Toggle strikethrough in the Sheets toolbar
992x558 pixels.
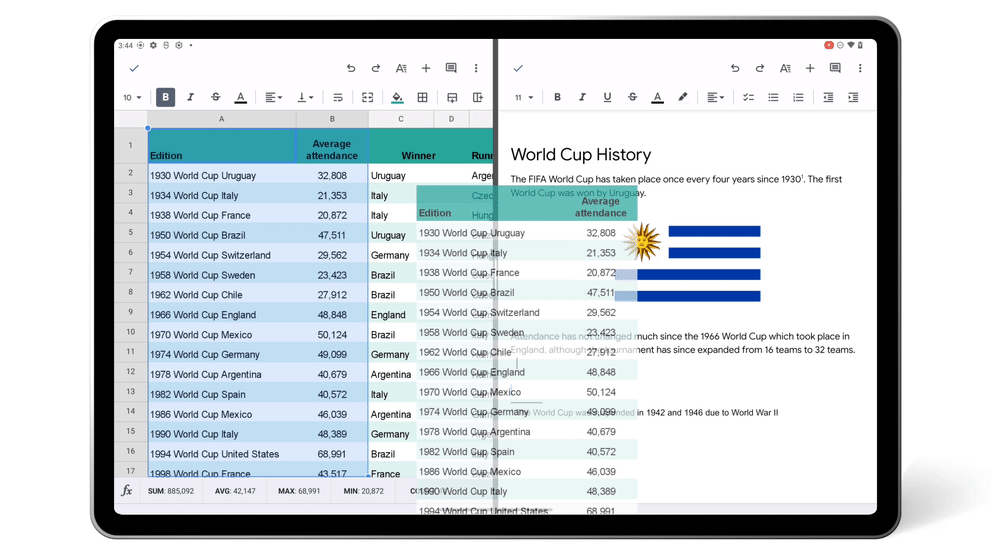point(216,97)
